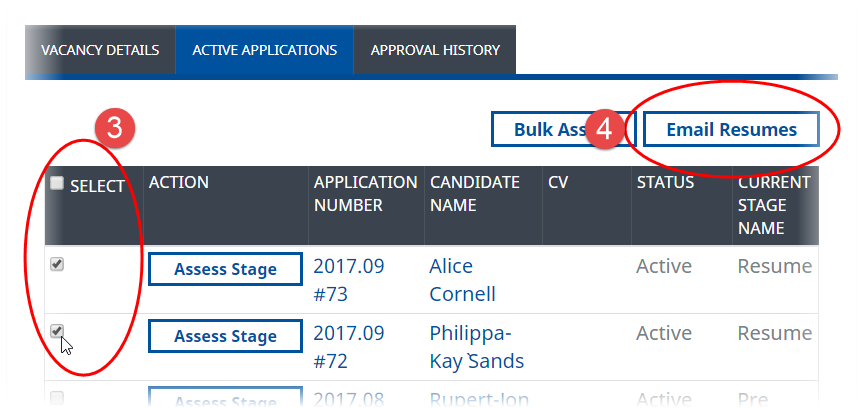The height and width of the screenshot is (408, 861).
Task: Open the Approval History tab
Action: (435, 50)
